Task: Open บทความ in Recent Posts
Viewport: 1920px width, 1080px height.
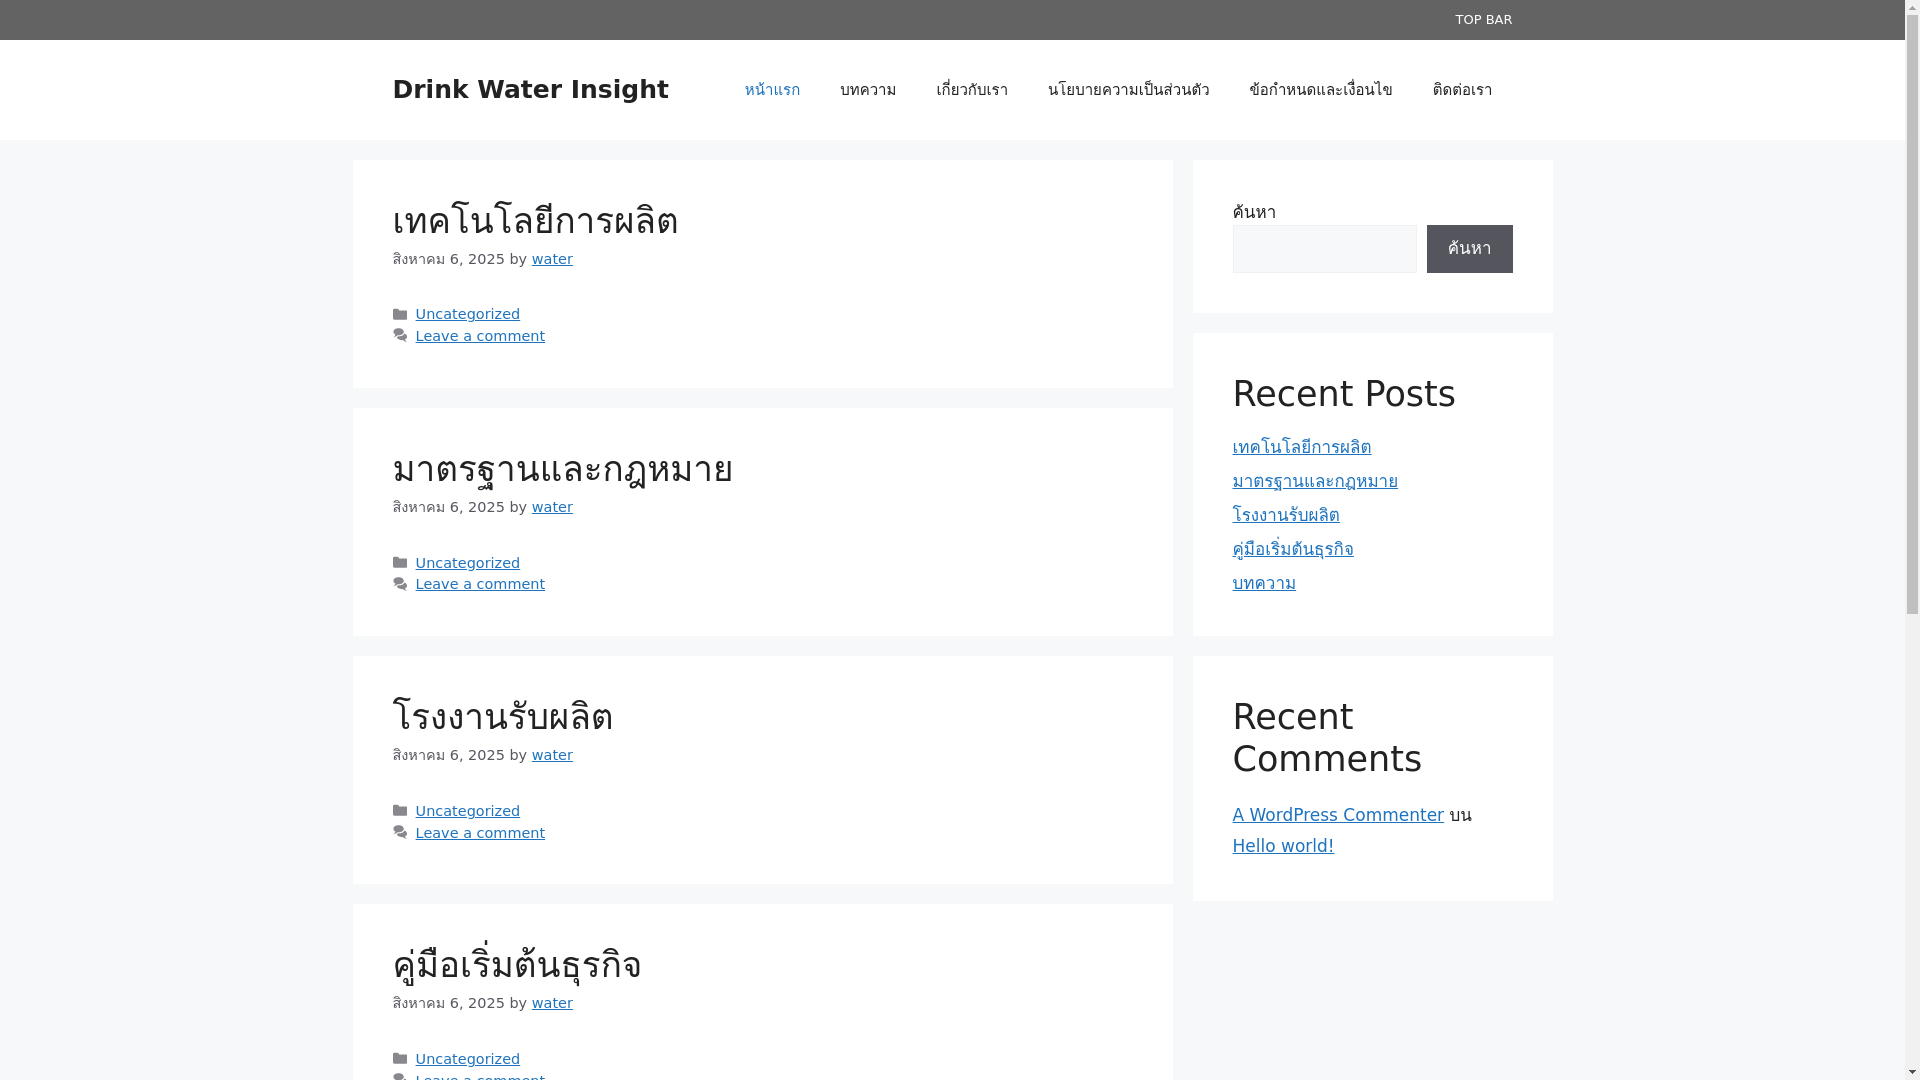Action: coord(1263,583)
